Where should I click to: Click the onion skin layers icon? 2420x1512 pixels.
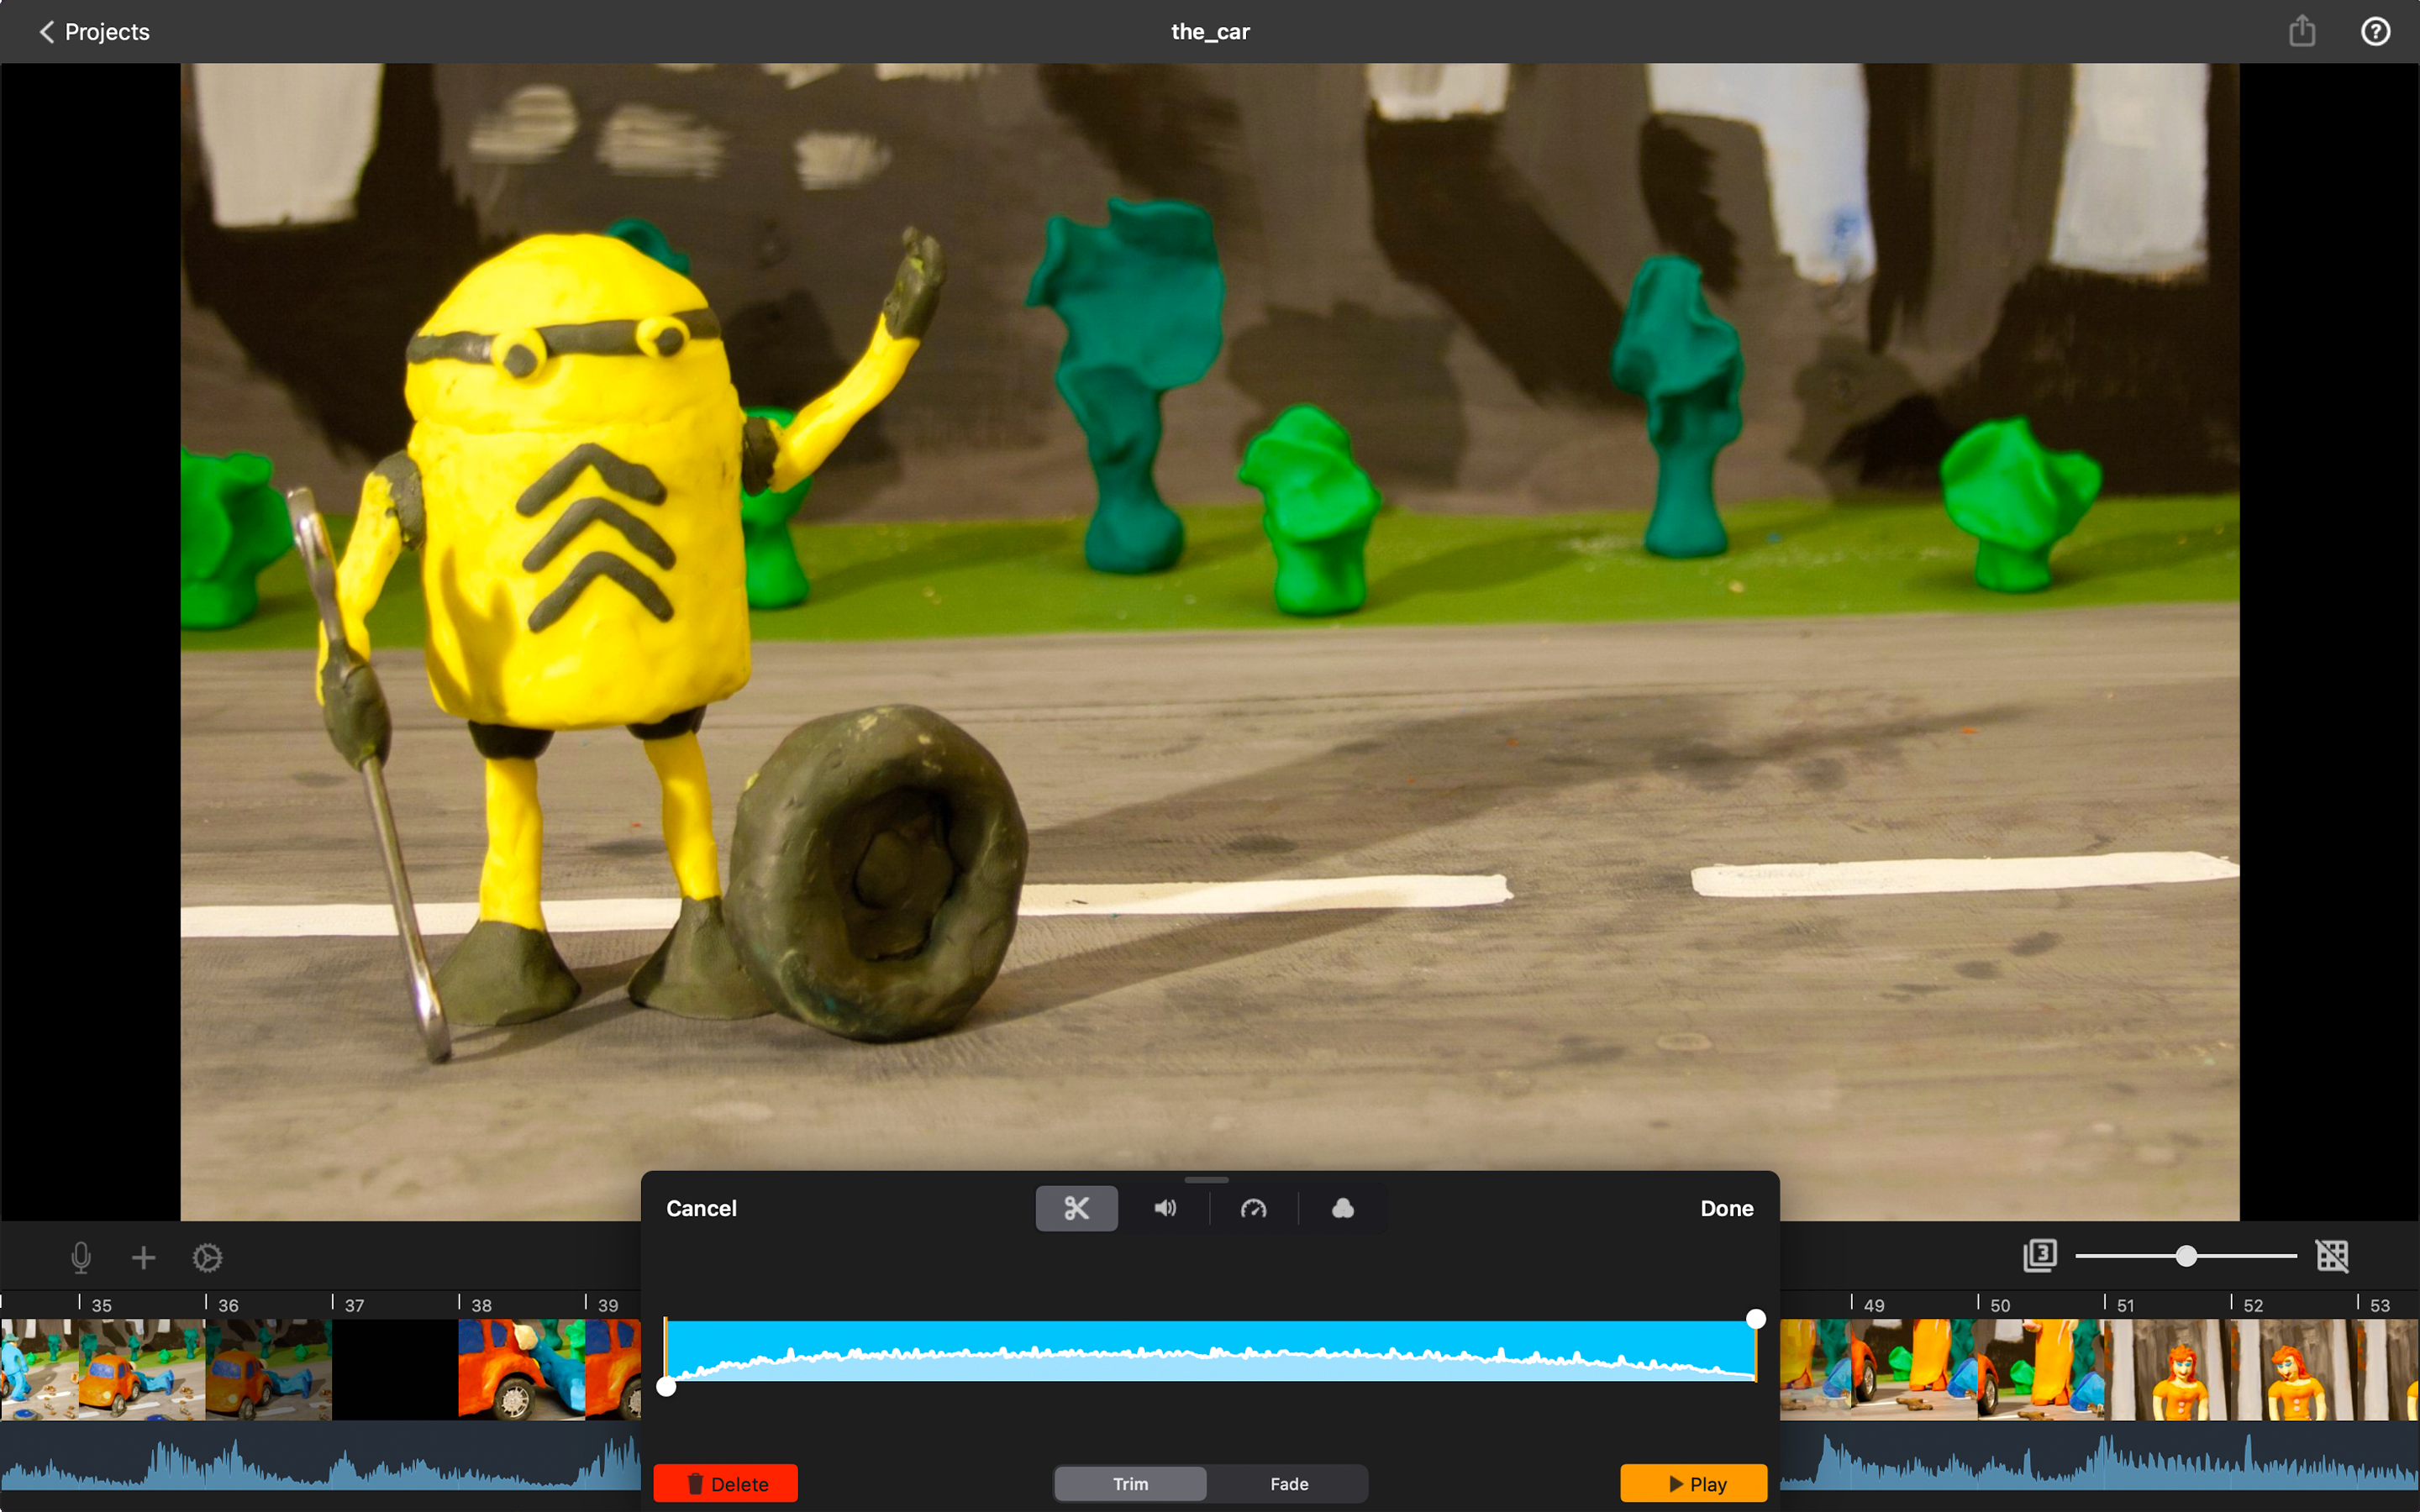pyautogui.click(x=2039, y=1255)
